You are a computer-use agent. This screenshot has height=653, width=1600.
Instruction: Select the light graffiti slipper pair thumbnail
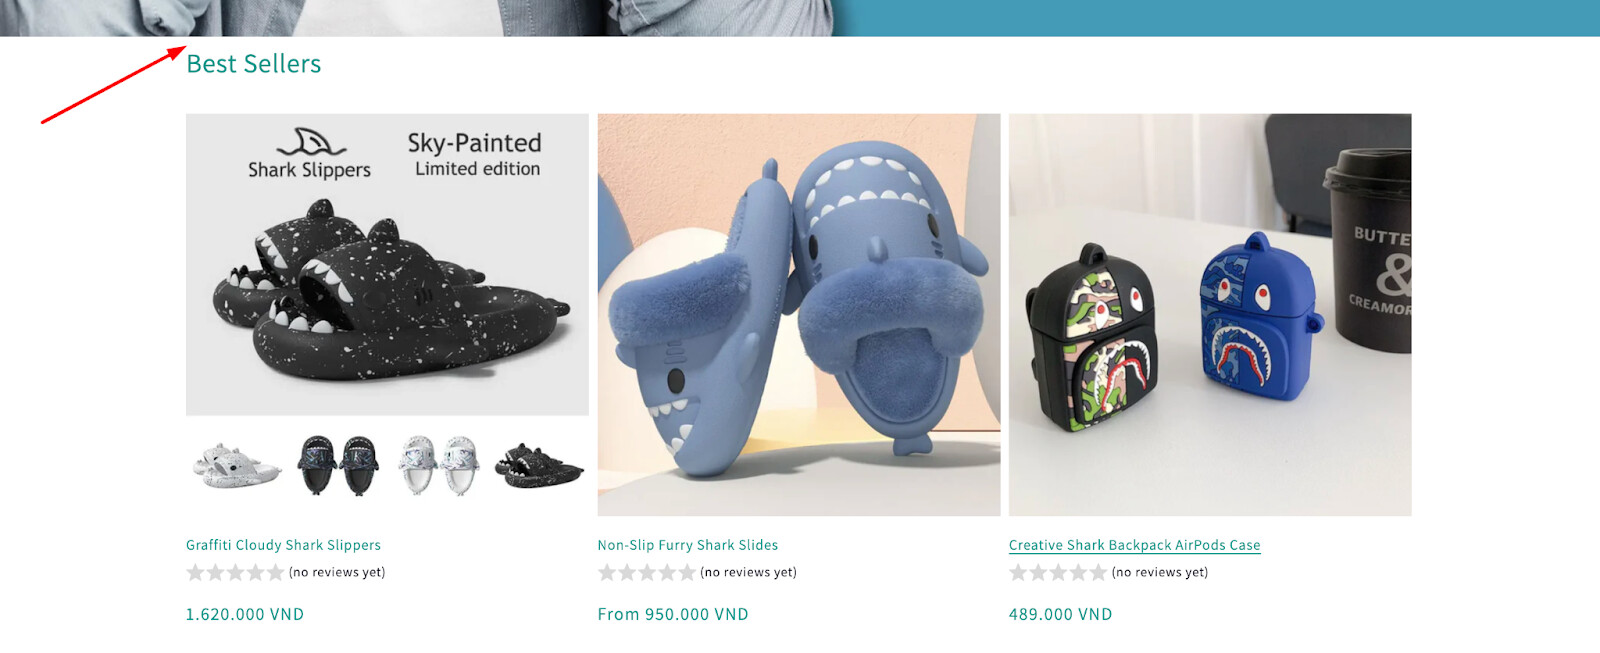point(439,466)
